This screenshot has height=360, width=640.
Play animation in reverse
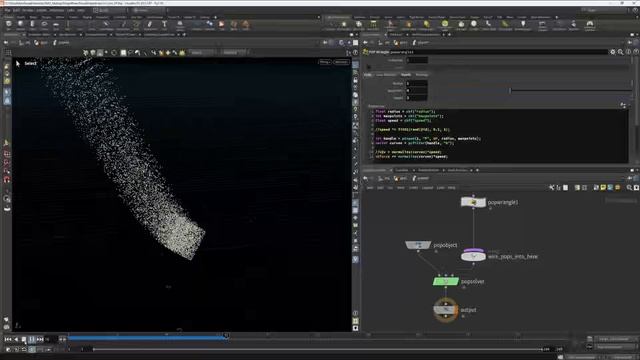[x=16, y=339]
